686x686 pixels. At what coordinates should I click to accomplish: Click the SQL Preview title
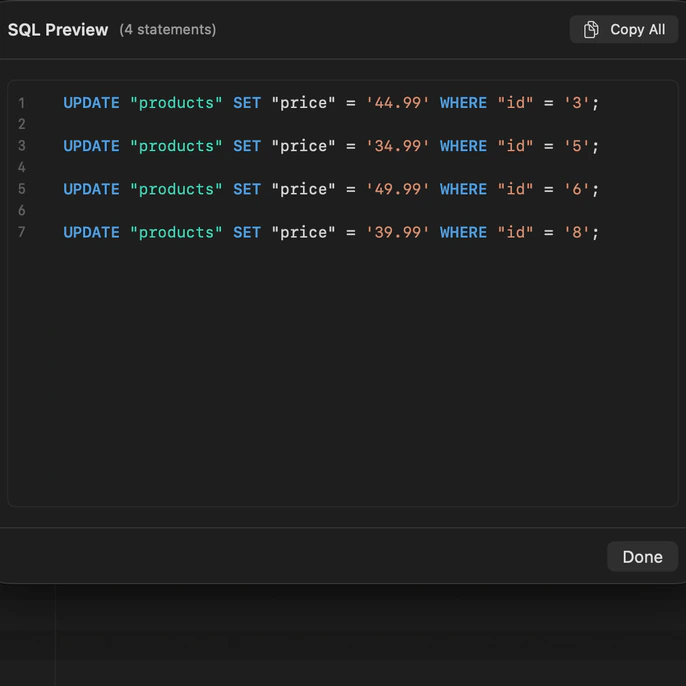tap(58, 30)
